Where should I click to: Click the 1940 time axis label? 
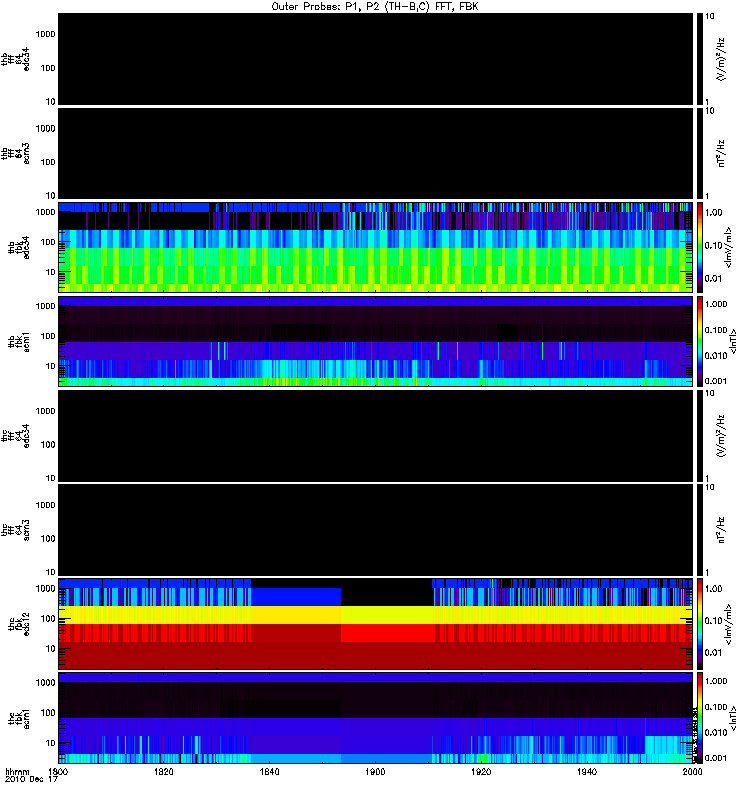click(x=587, y=772)
